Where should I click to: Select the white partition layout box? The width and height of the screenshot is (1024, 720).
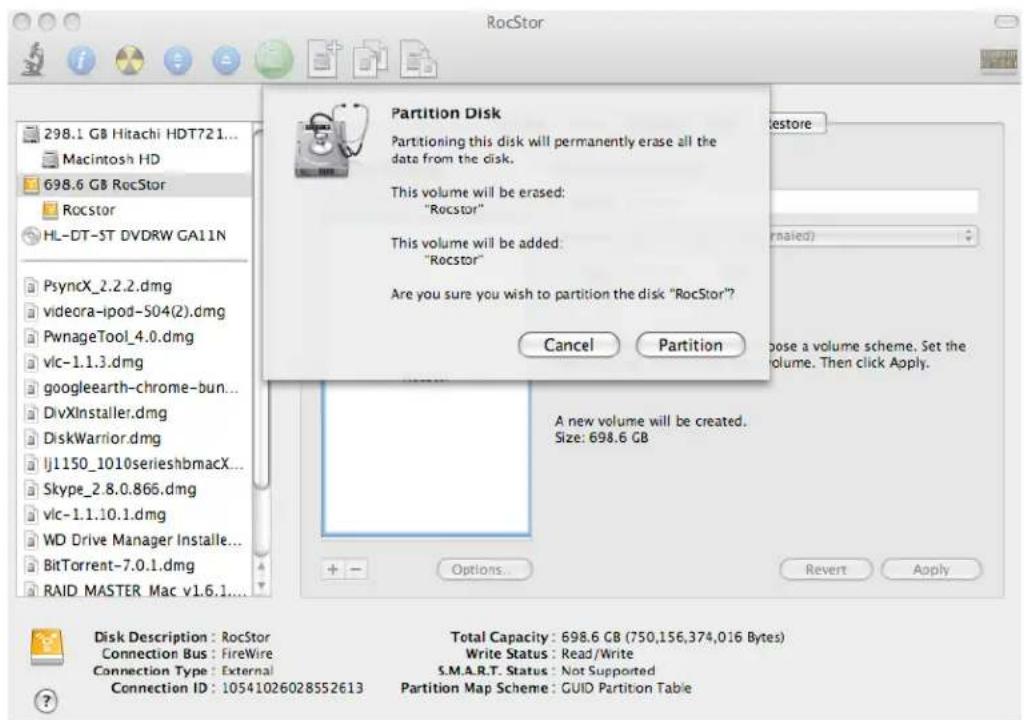coord(426,457)
